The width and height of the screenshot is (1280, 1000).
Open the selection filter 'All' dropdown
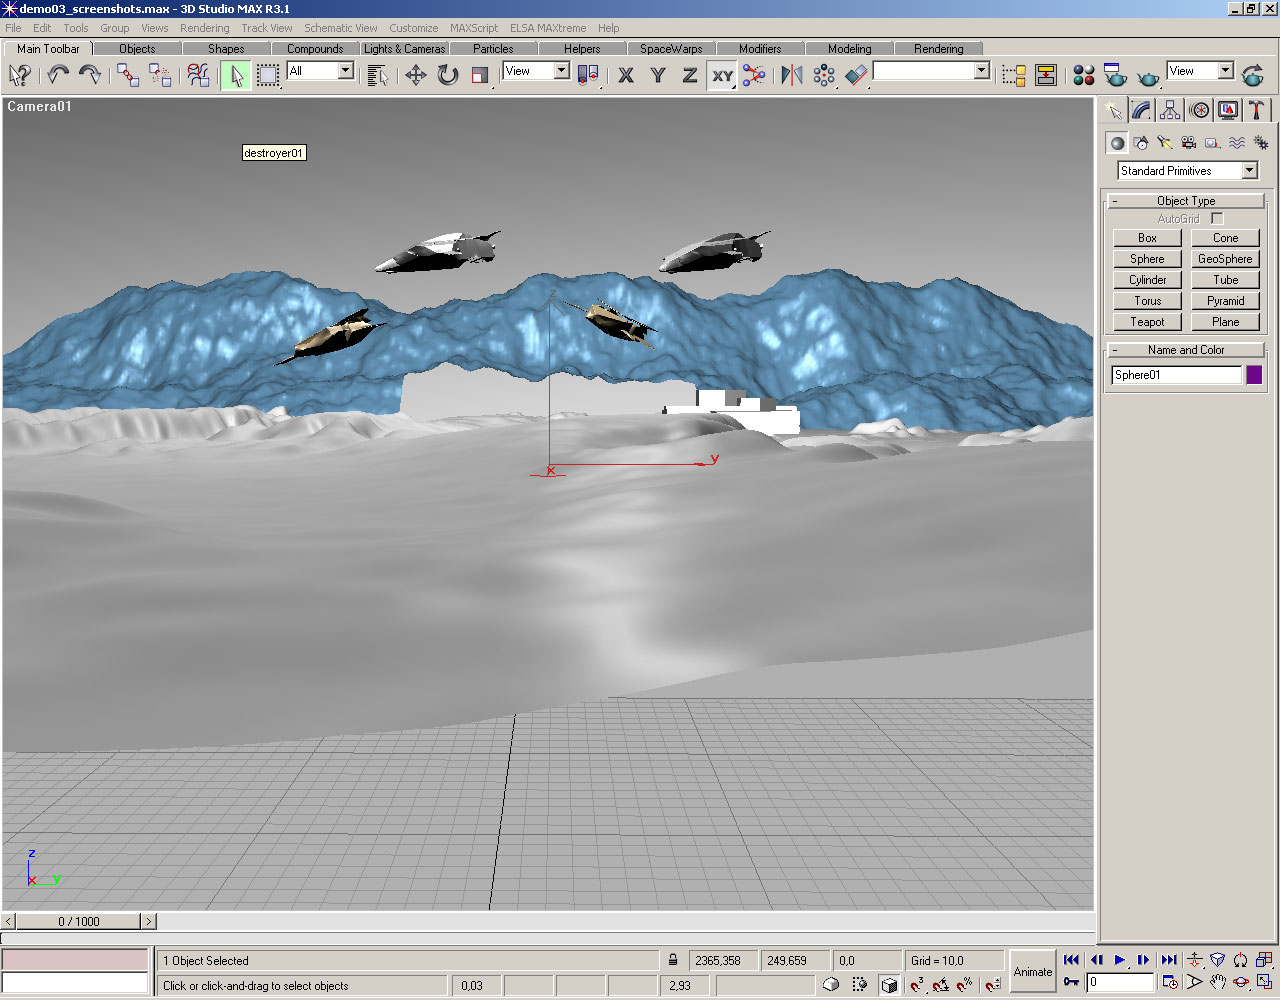[345, 71]
